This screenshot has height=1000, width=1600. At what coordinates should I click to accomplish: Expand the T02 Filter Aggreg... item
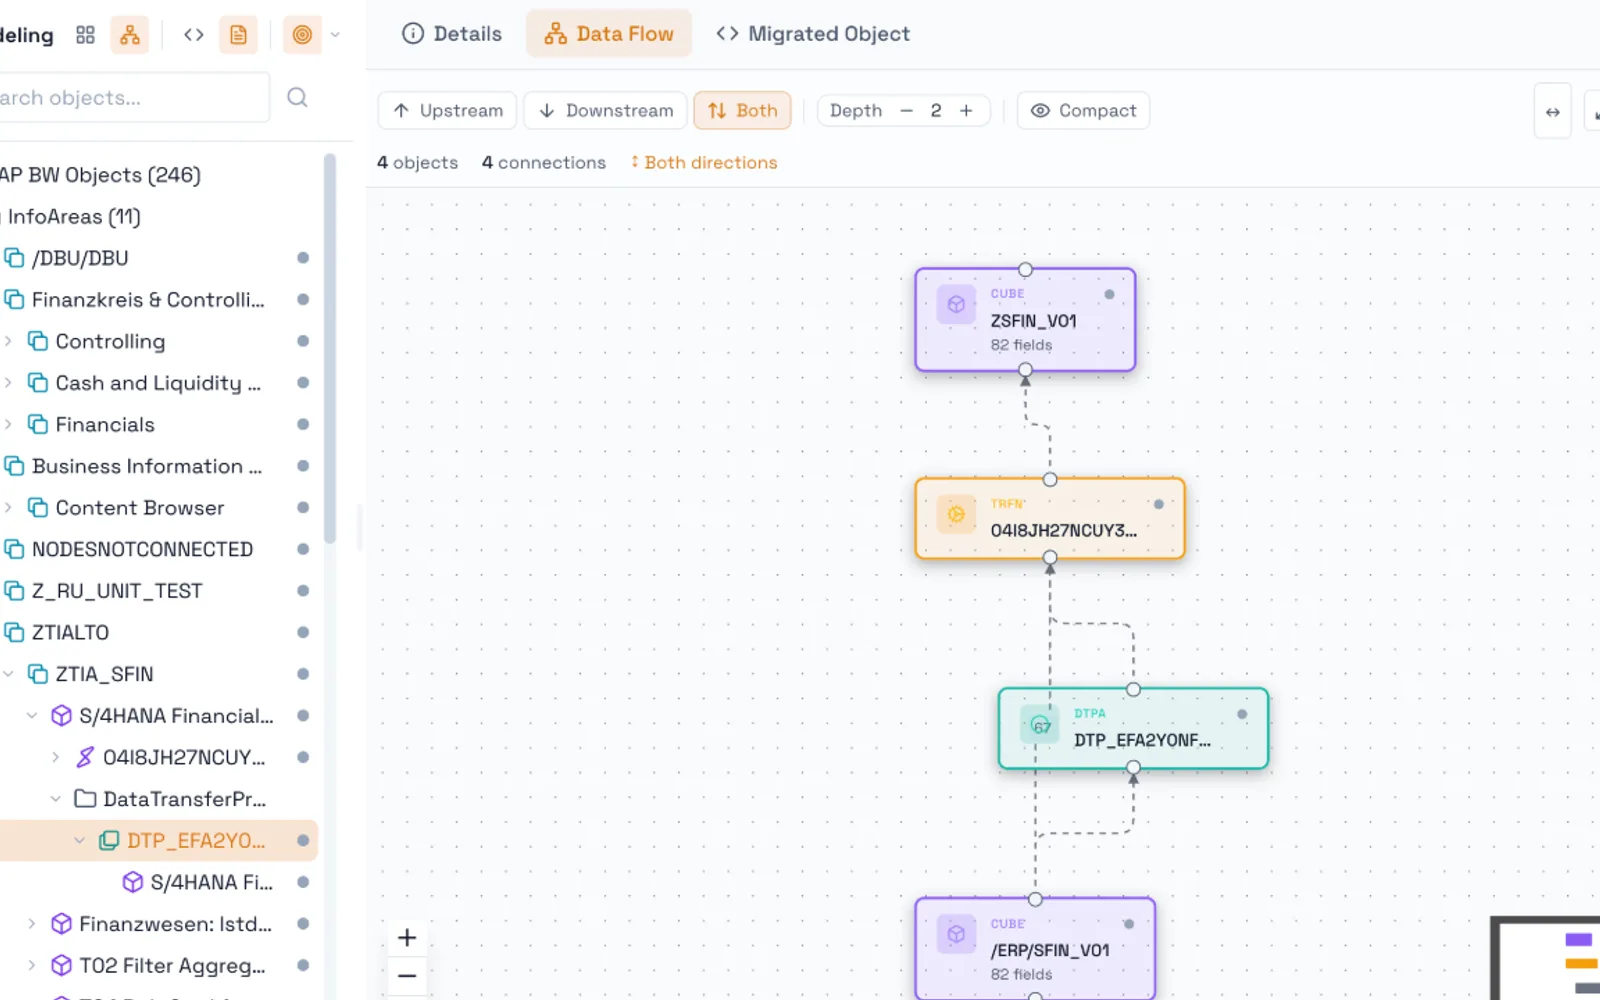(32, 966)
